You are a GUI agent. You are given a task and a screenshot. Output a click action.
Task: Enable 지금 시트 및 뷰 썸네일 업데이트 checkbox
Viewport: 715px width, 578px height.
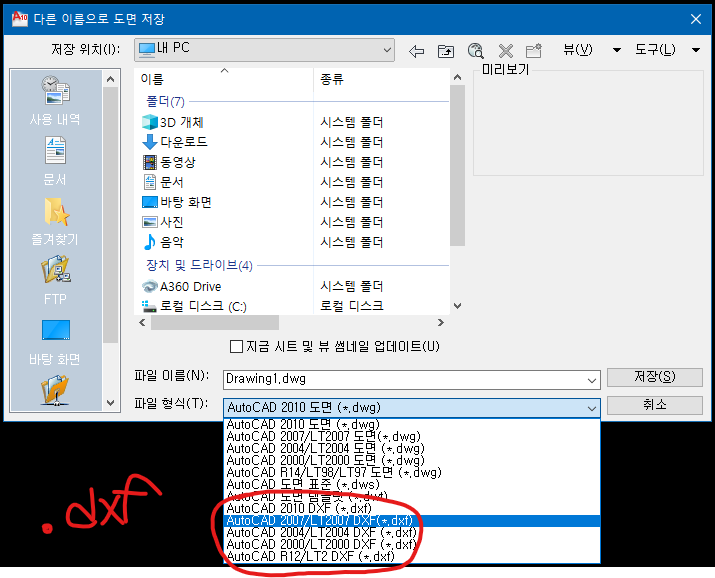click(x=236, y=346)
